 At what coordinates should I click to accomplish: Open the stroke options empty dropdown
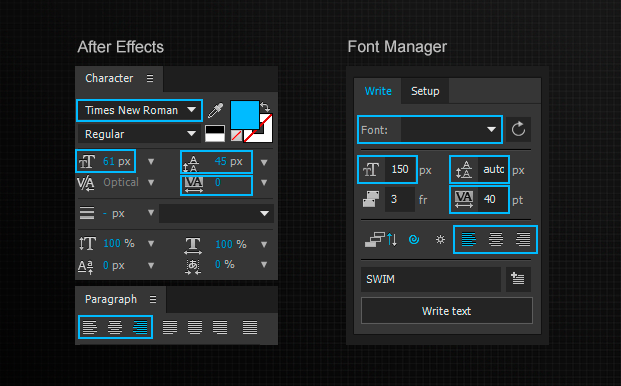(x=216, y=213)
